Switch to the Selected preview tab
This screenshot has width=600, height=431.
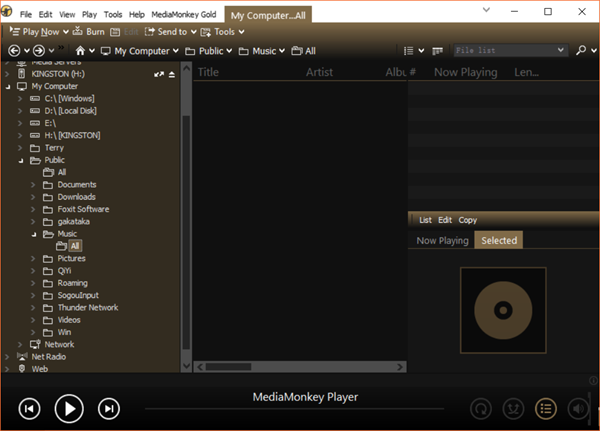coord(499,240)
